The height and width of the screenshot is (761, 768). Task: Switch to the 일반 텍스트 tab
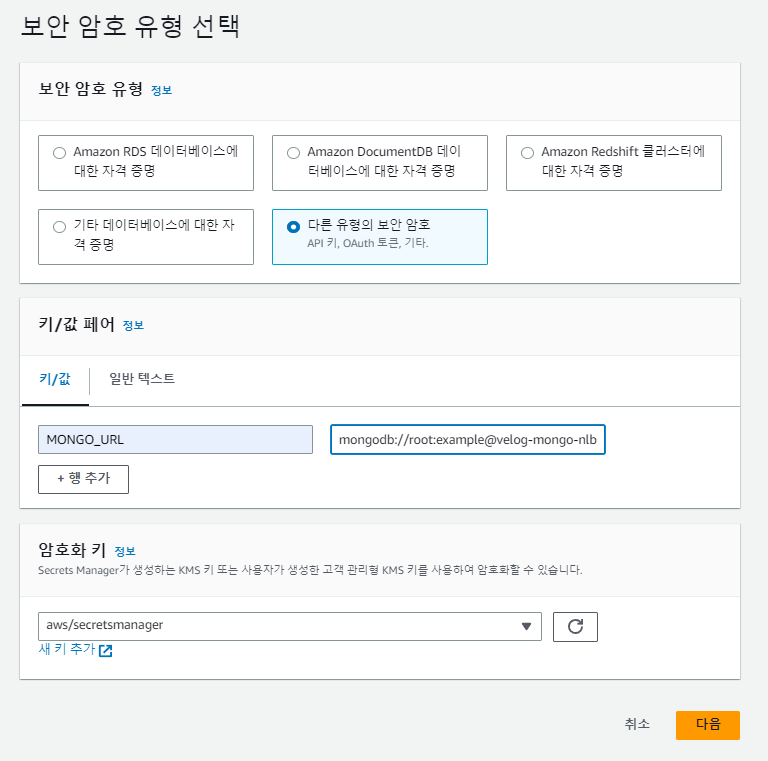tap(142, 379)
